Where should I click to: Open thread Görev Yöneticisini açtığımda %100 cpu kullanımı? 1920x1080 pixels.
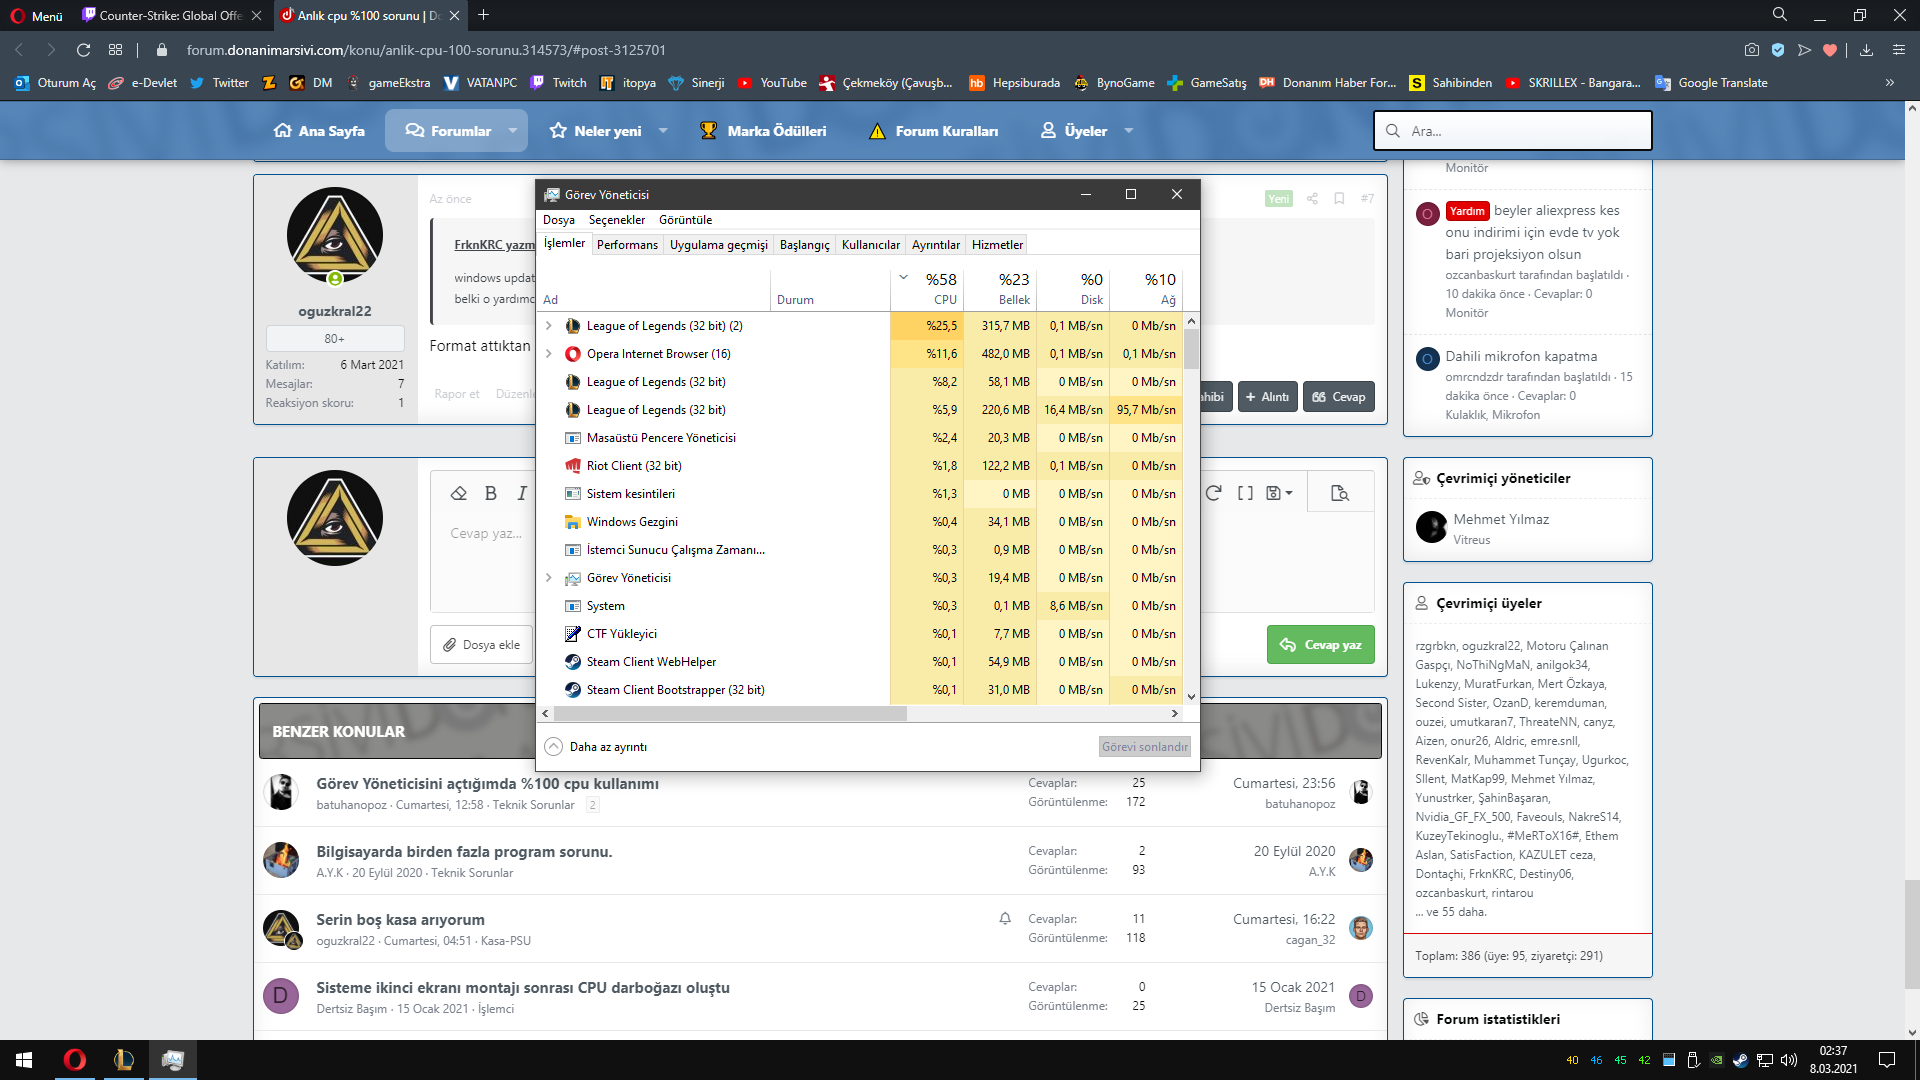point(487,784)
